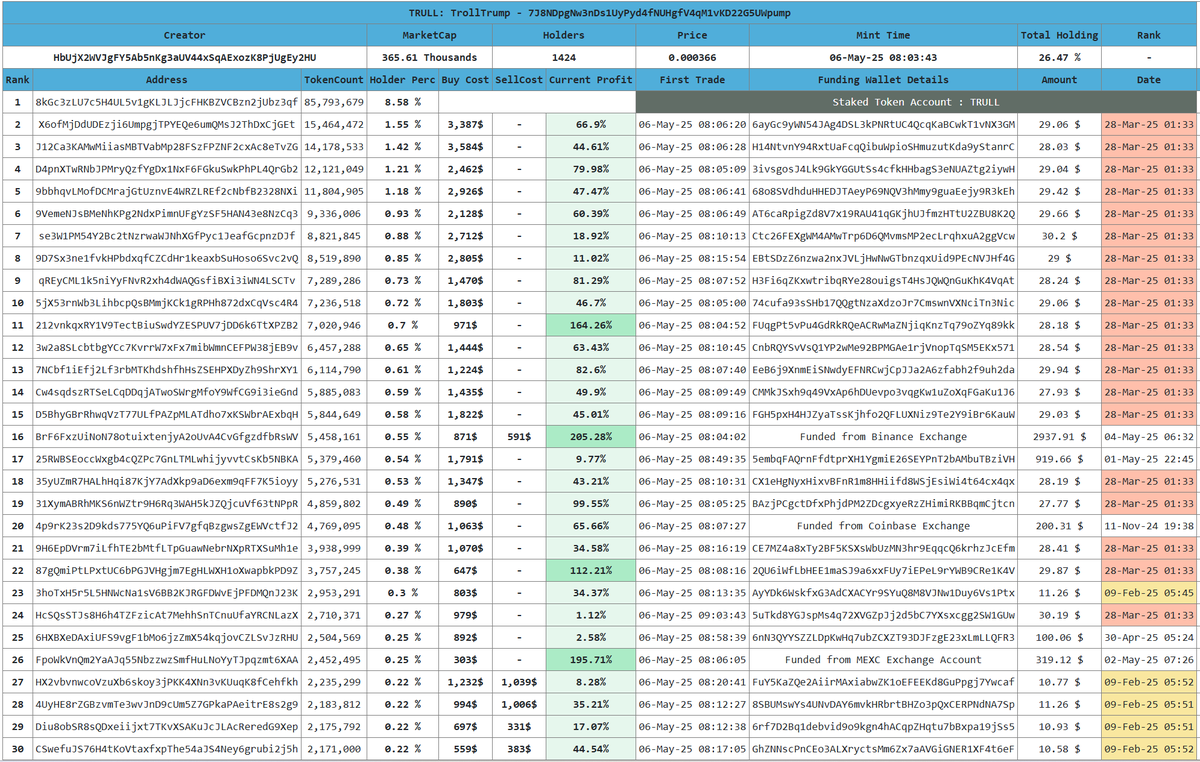This screenshot has width=1200, height=762.
Task: Select the amount 100.06 $
Action: pos(1059,637)
